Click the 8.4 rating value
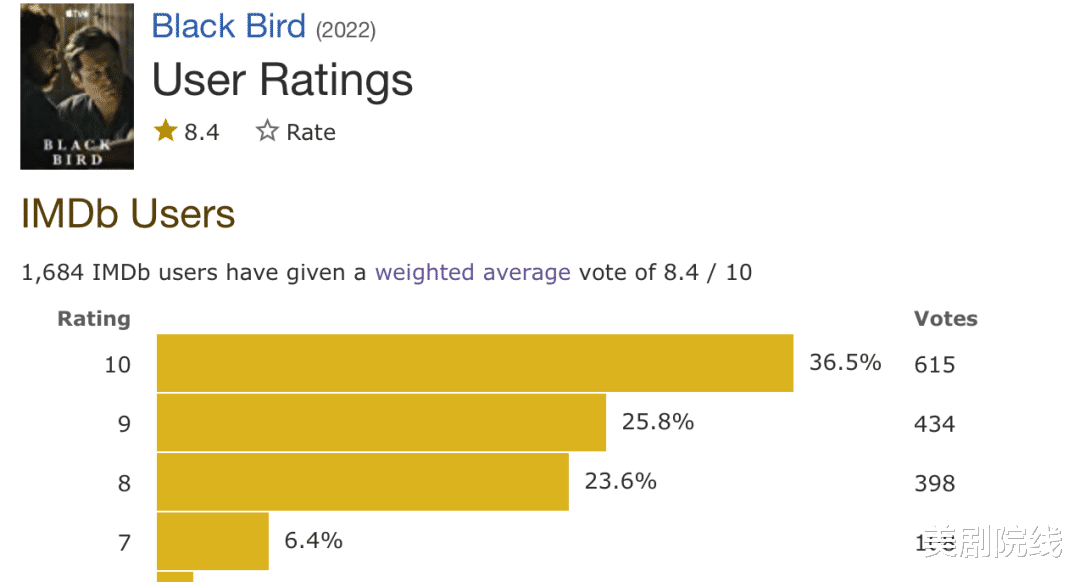The image size is (1080, 582). click(202, 132)
